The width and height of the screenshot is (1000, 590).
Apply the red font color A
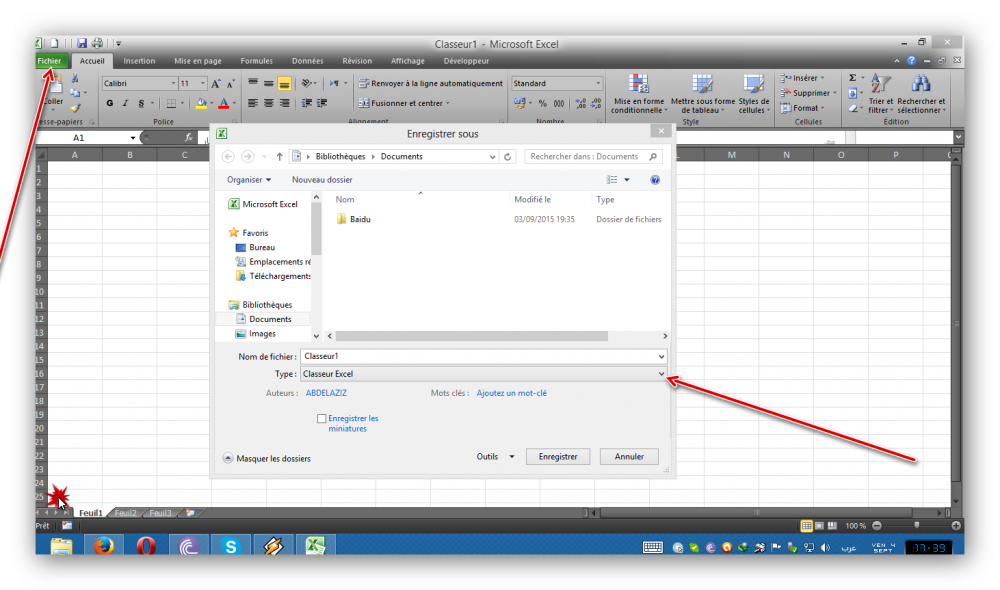[224, 103]
